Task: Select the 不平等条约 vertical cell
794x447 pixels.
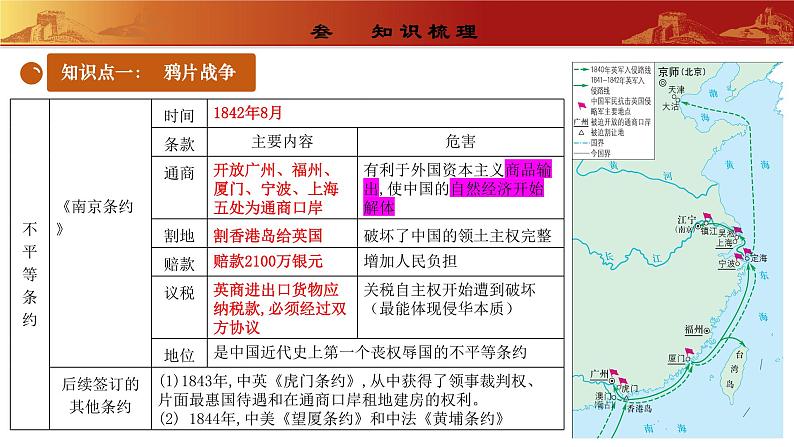Action: pyautogui.click(x=30, y=264)
